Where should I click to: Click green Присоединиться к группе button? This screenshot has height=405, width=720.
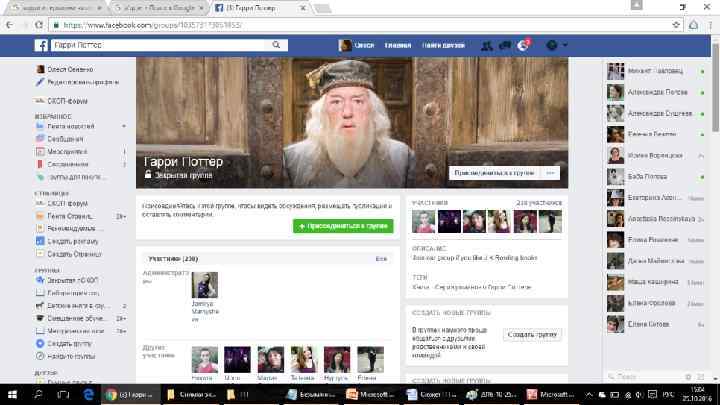(343, 226)
